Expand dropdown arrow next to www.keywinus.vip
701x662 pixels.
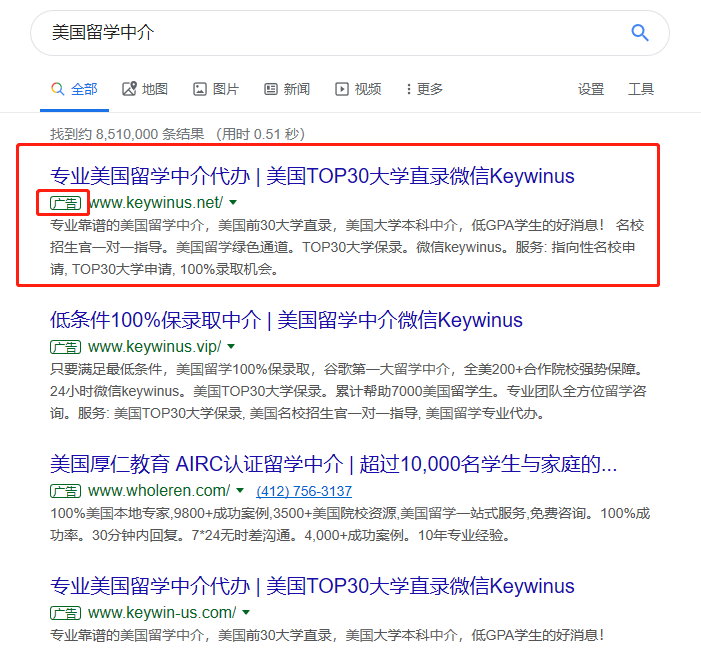pos(231,347)
